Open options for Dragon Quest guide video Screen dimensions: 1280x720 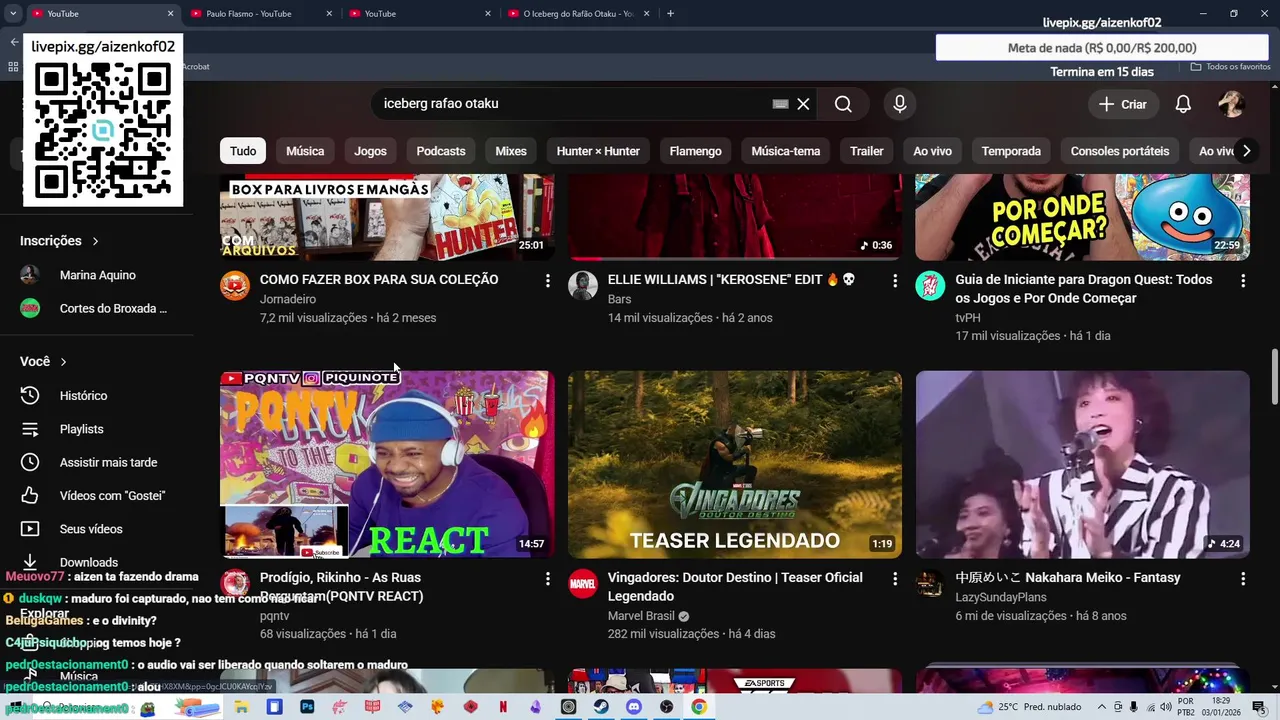(x=1243, y=281)
